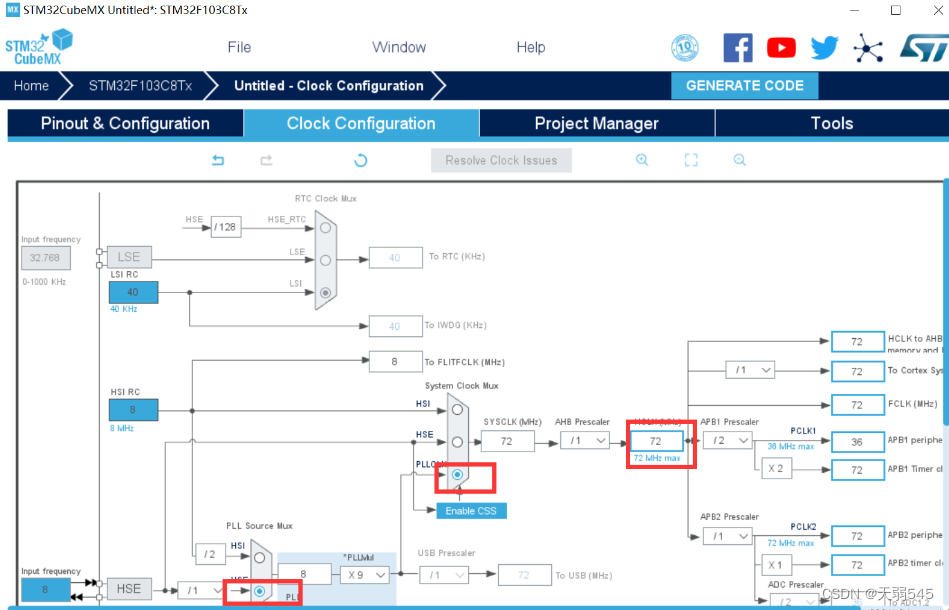The width and height of the screenshot is (949, 610).
Task: Select HSE_RTC input on RTC Clock Mux
Action: pos(326,228)
